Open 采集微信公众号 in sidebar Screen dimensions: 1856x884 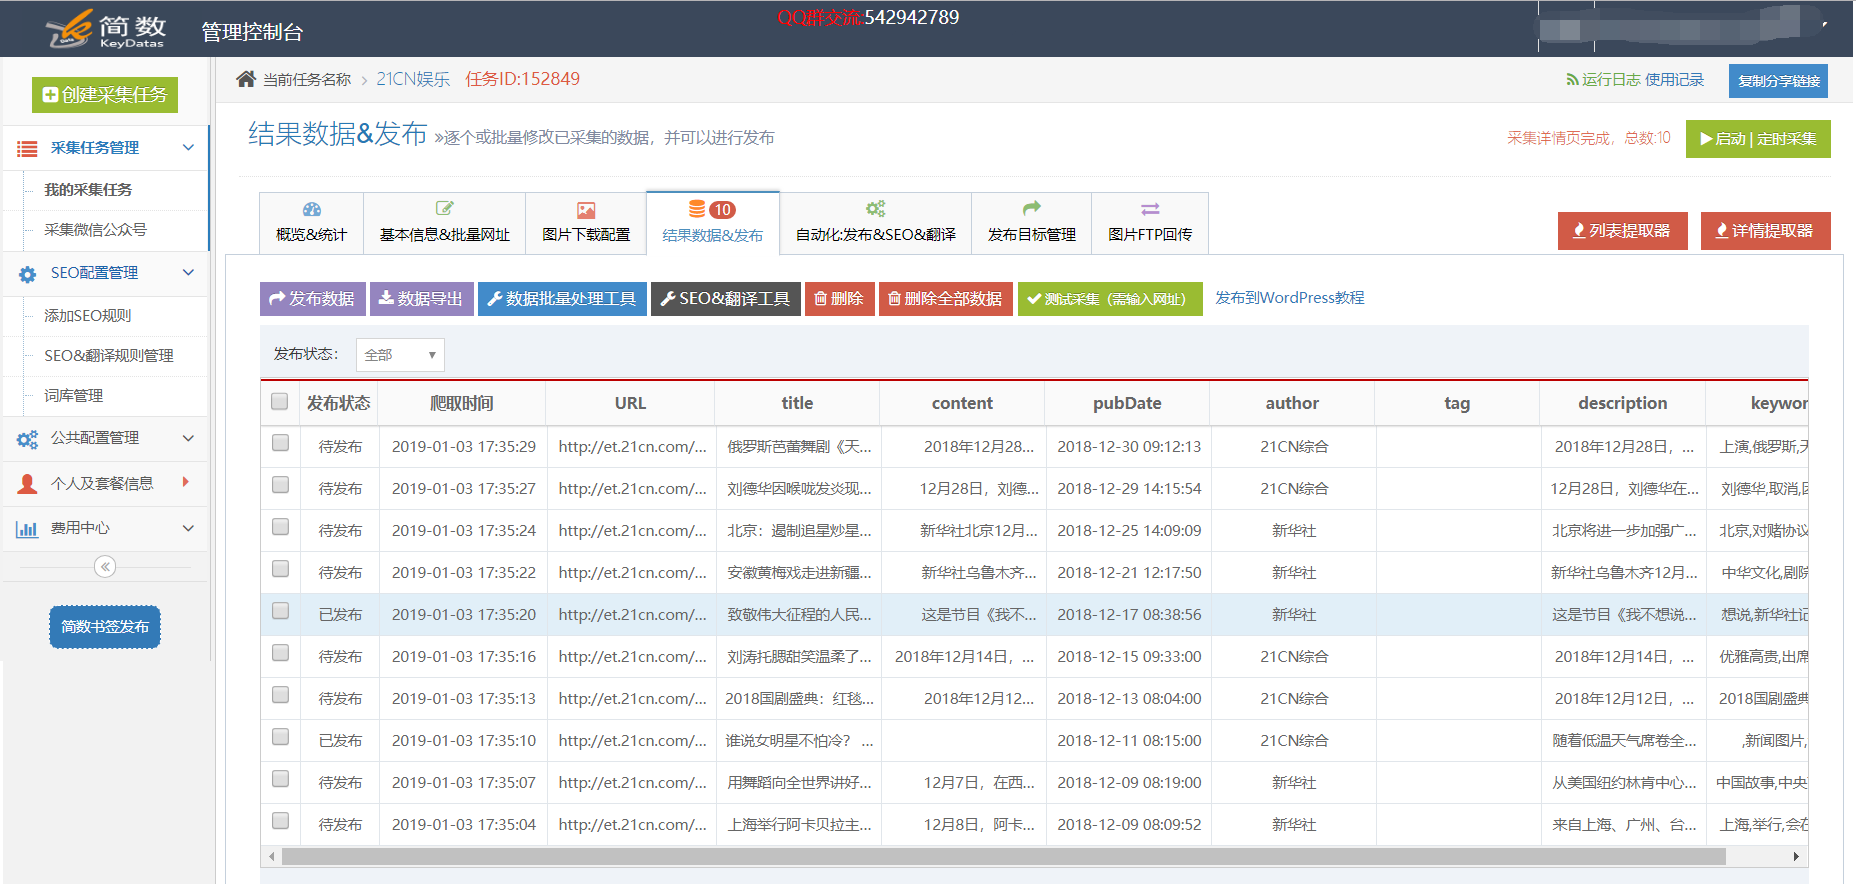[x=95, y=230]
